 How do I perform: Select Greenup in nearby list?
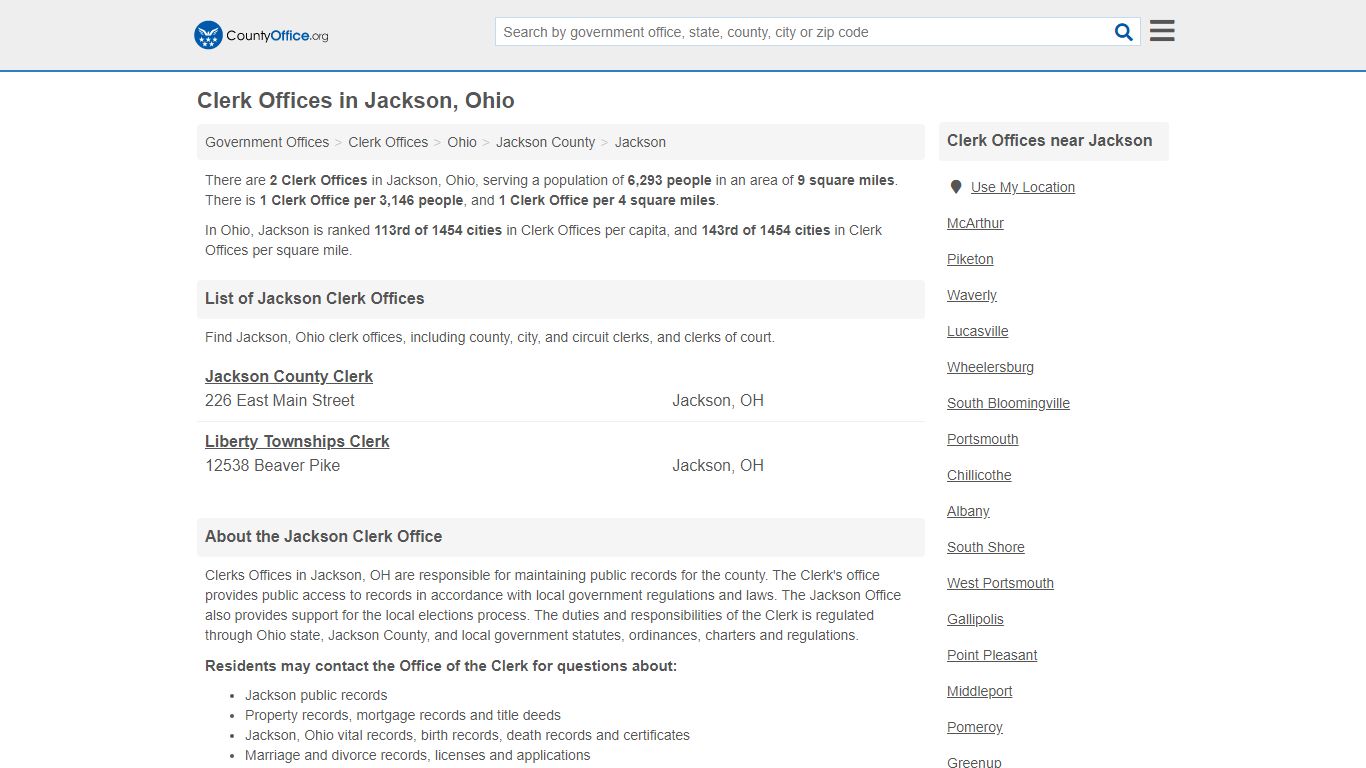point(974,761)
